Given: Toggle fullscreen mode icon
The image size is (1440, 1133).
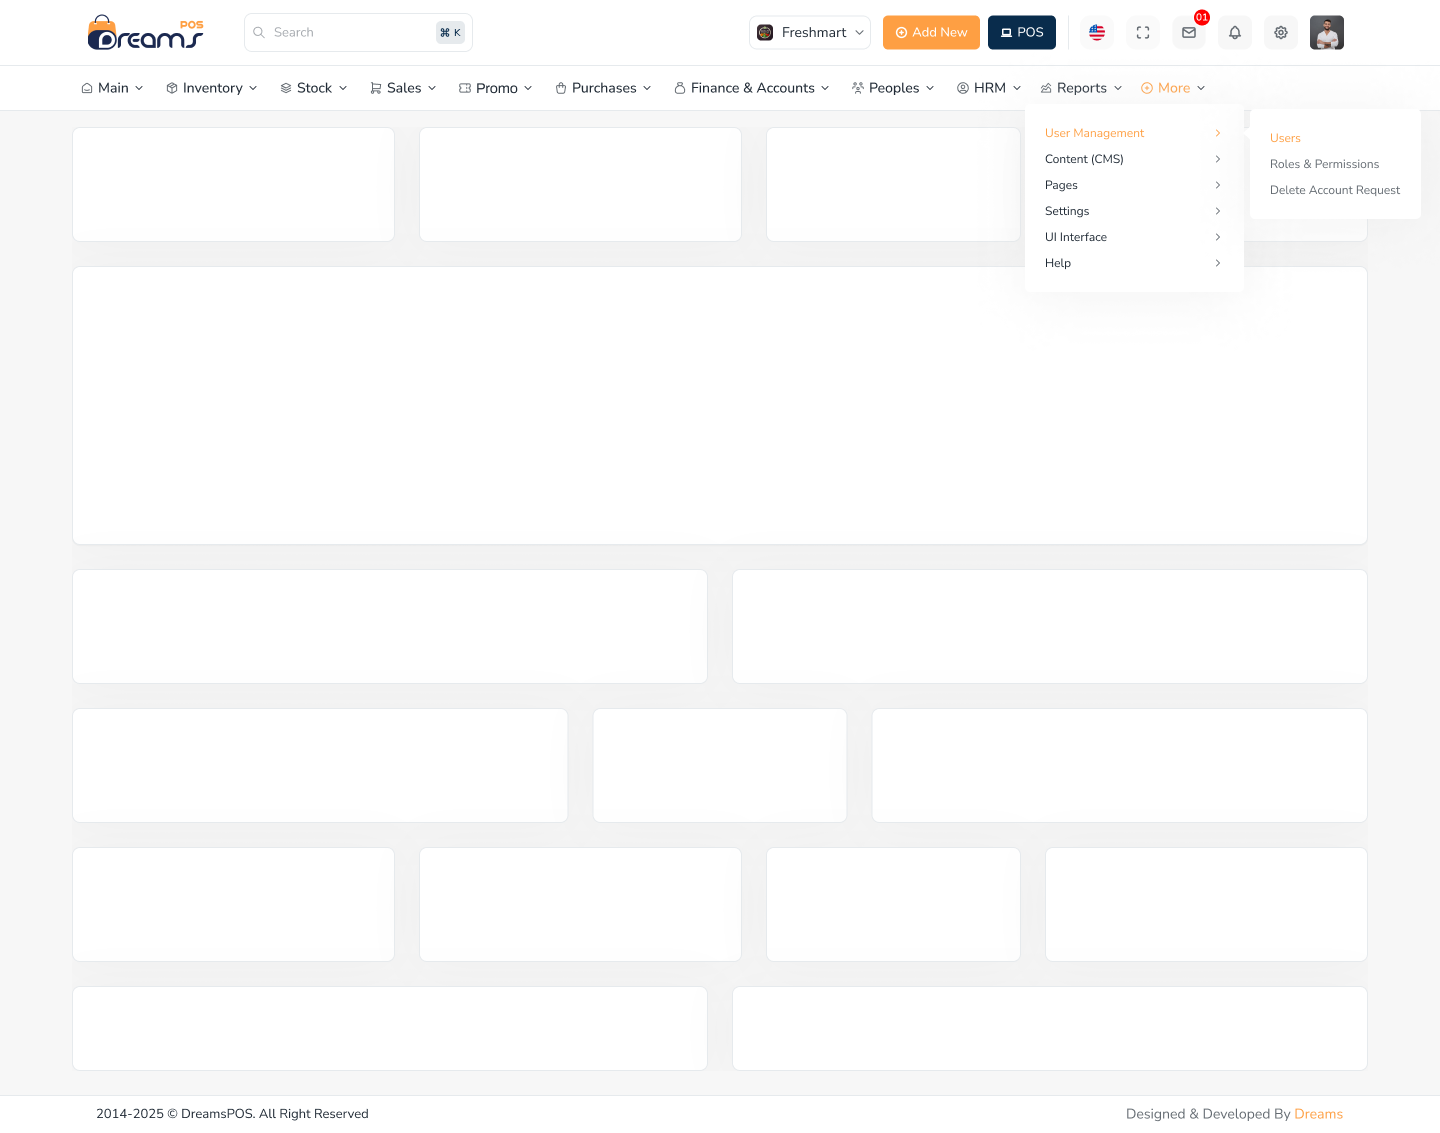Looking at the screenshot, I should point(1143,32).
